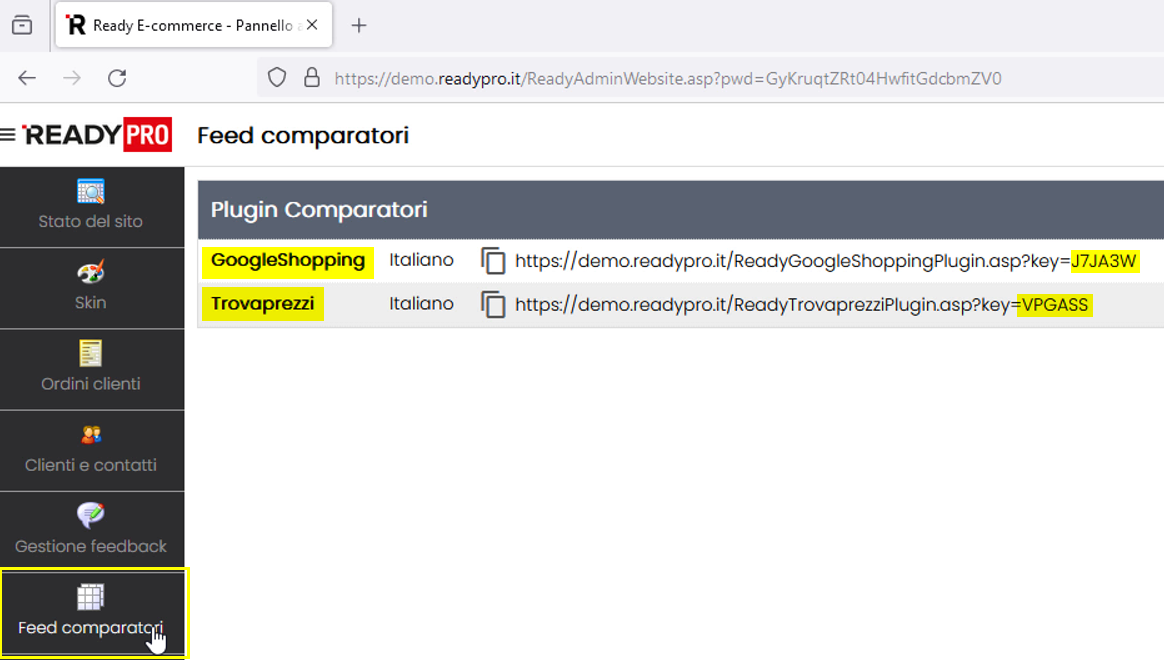
Task: Click the Trovaprezzi plugin name
Action: (263, 304)
